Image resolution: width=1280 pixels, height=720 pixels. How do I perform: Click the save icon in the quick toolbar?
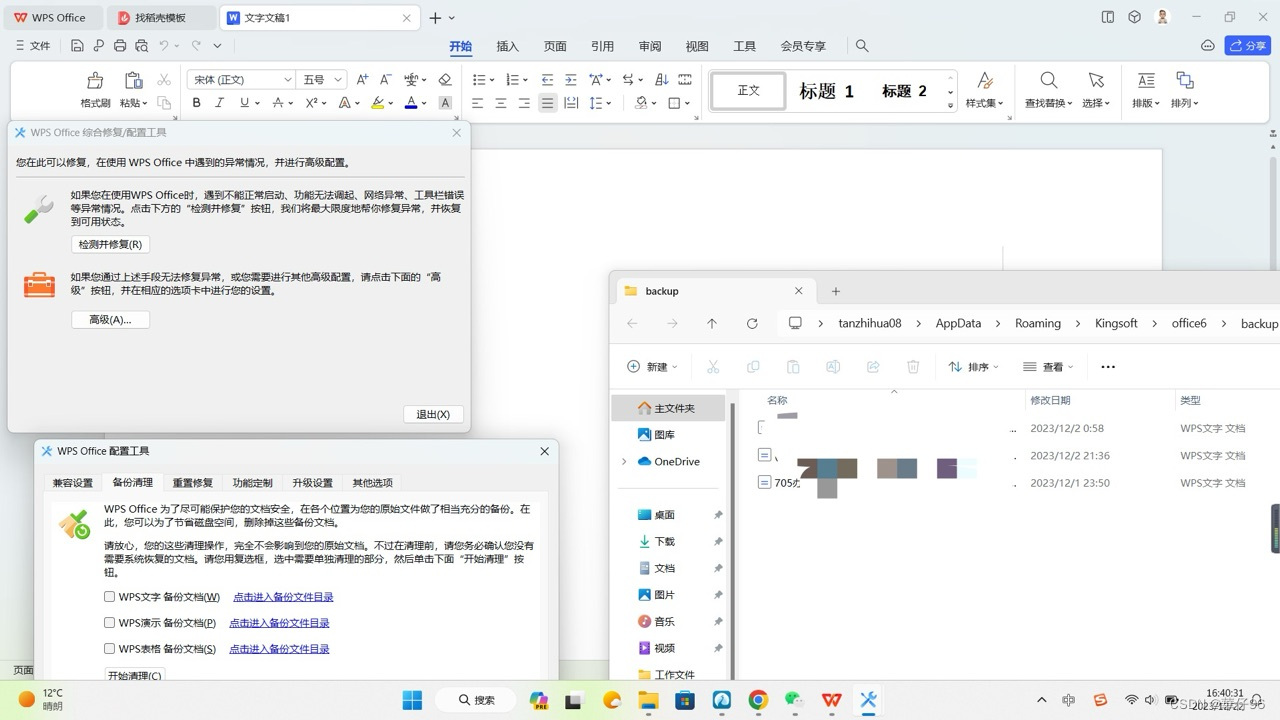coord(77,46)
